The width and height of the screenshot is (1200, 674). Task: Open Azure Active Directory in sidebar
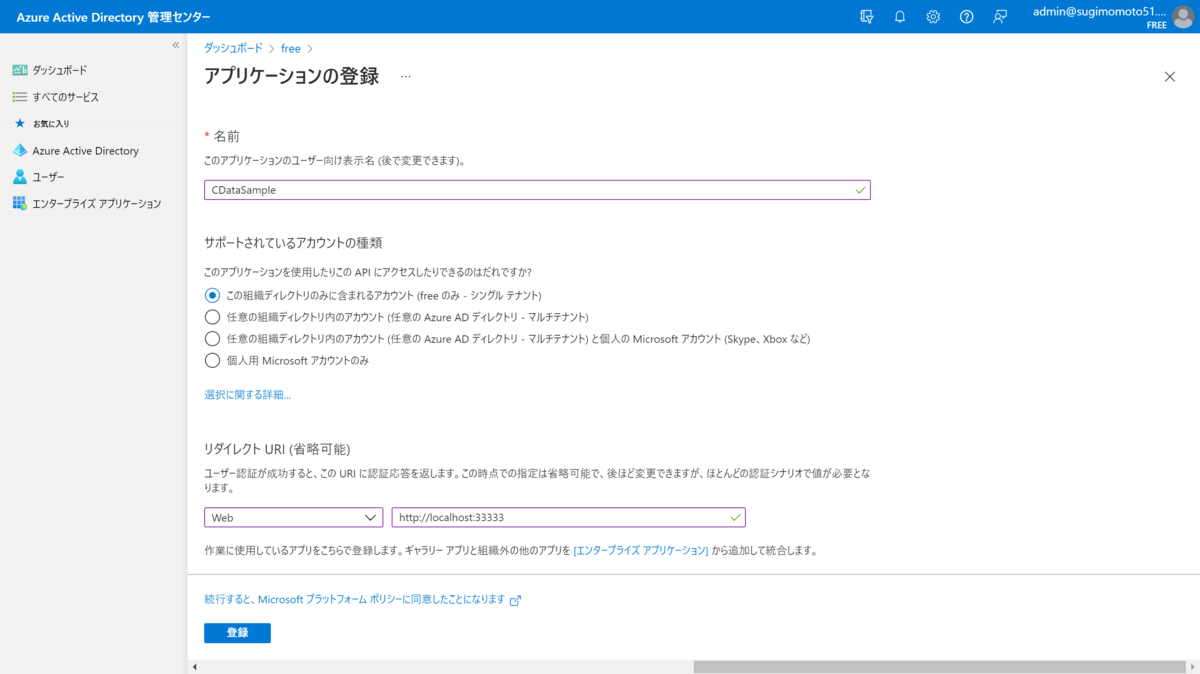click(x=86, y=151)
